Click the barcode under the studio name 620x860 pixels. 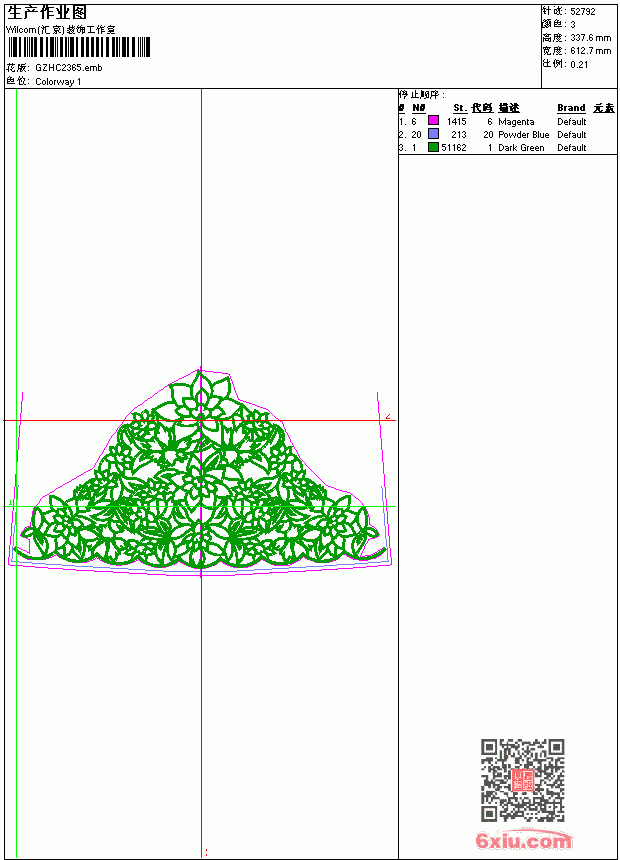point(78,47)
